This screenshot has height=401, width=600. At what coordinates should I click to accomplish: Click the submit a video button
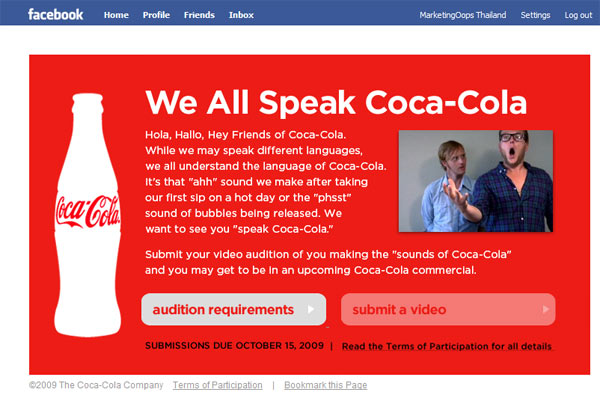point(448,309)
